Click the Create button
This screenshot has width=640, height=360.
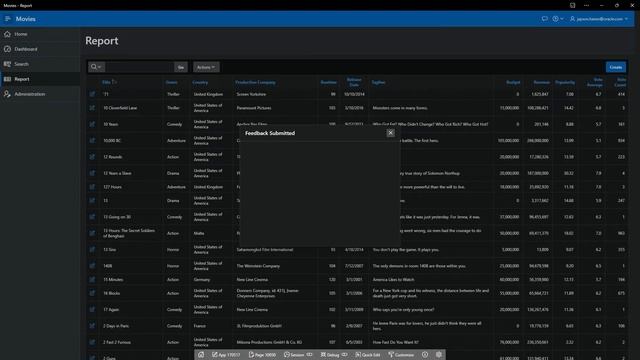pos(616,67)
